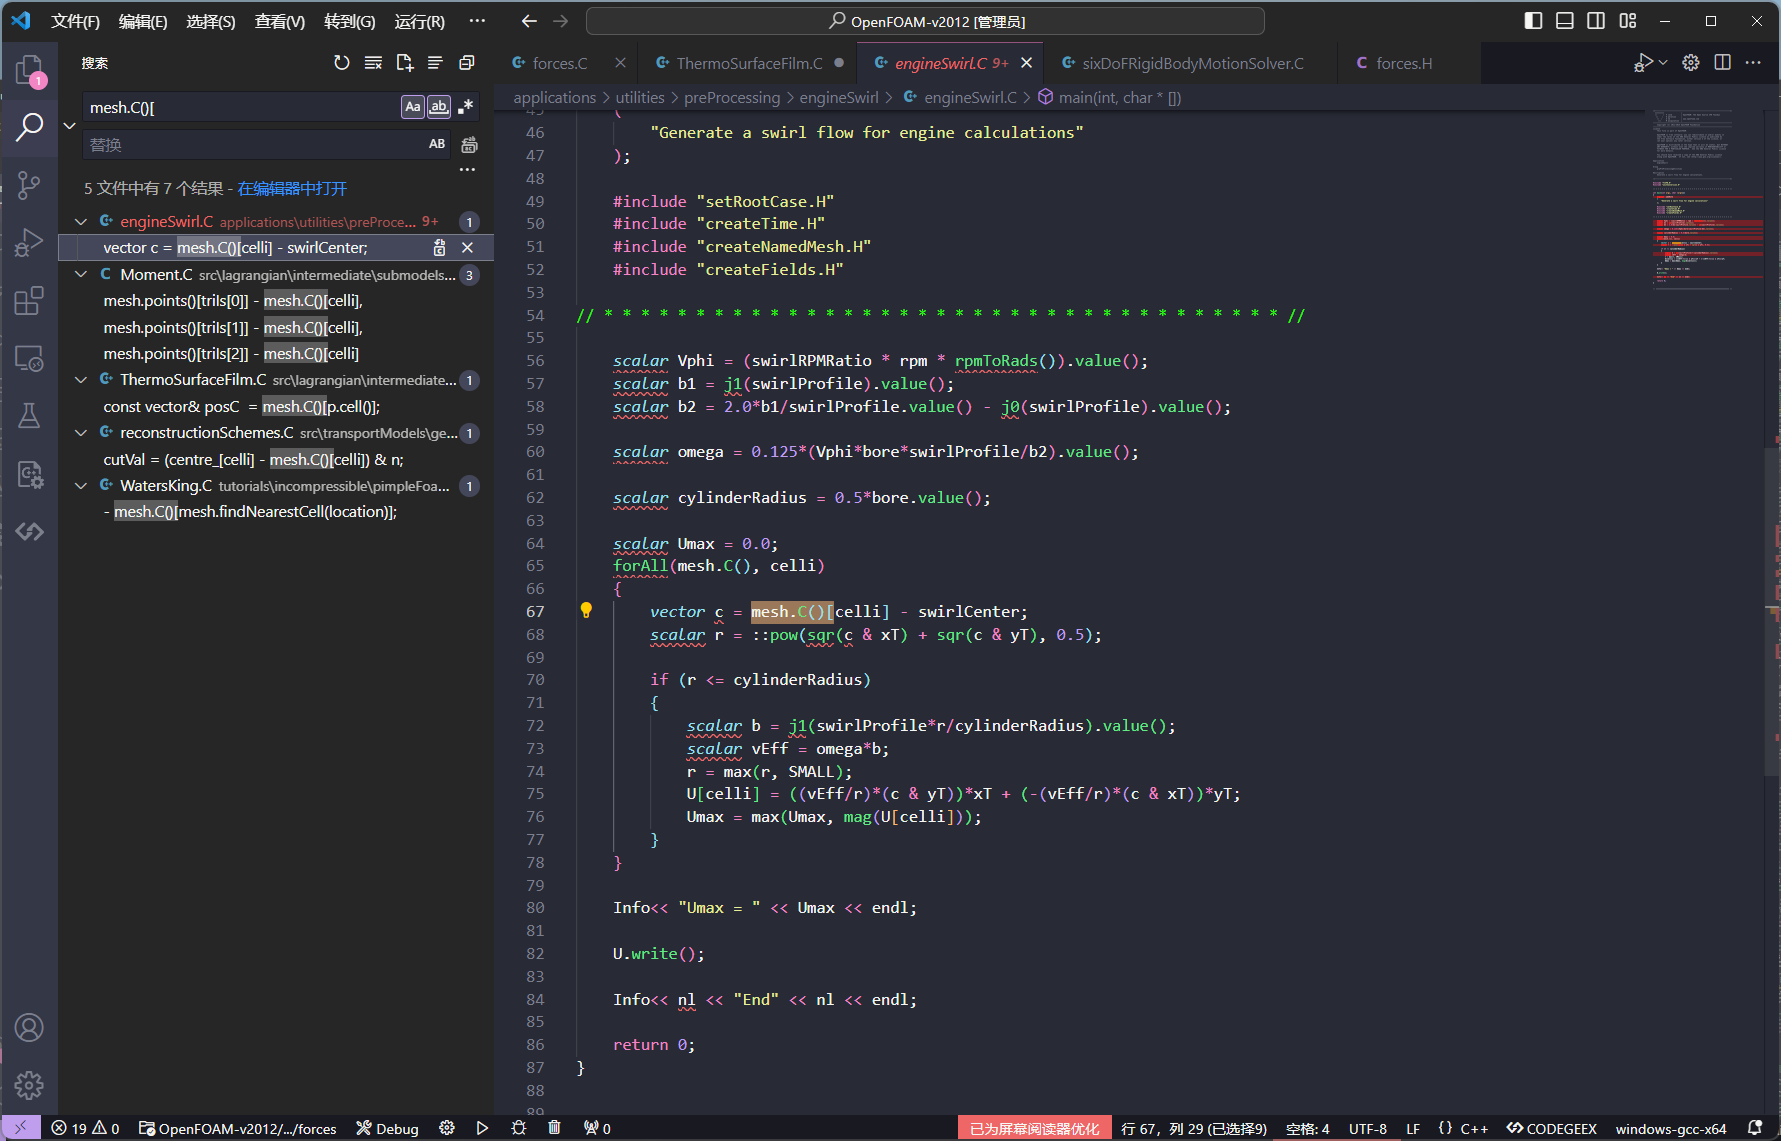Open Extensions view
This screenshot has height=1141, width=1781.
click(x=29, y=301)
